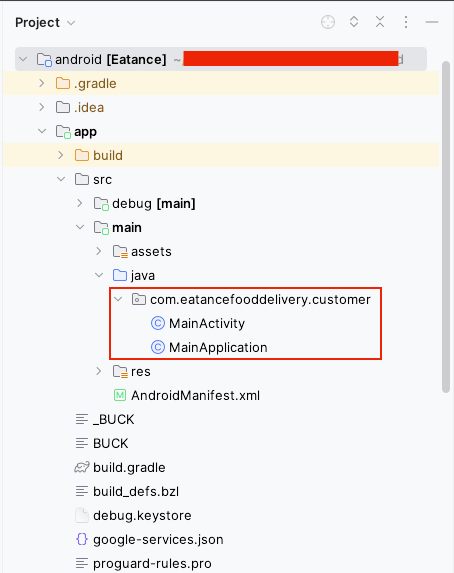
Task: Click the src folder icon
Action: (82, 179)
